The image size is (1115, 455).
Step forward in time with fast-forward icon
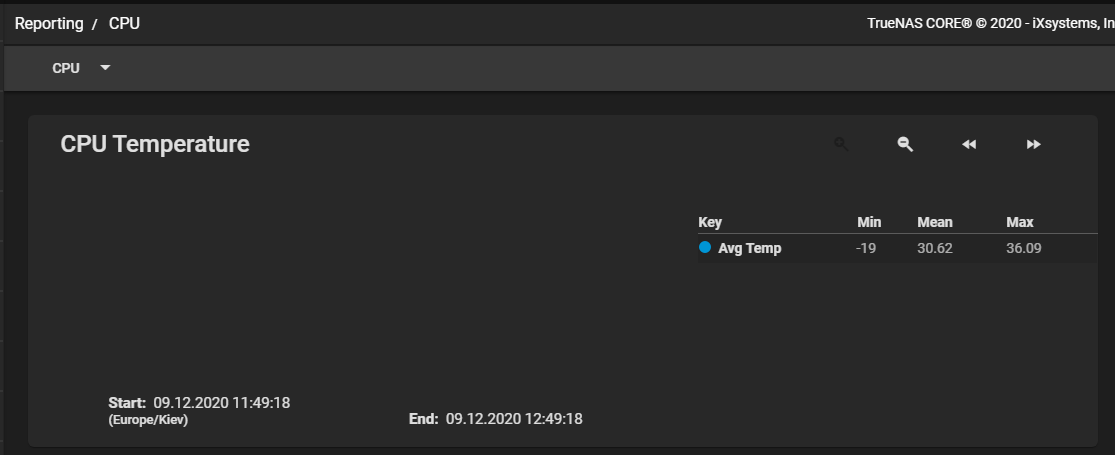coord(1033,144)
